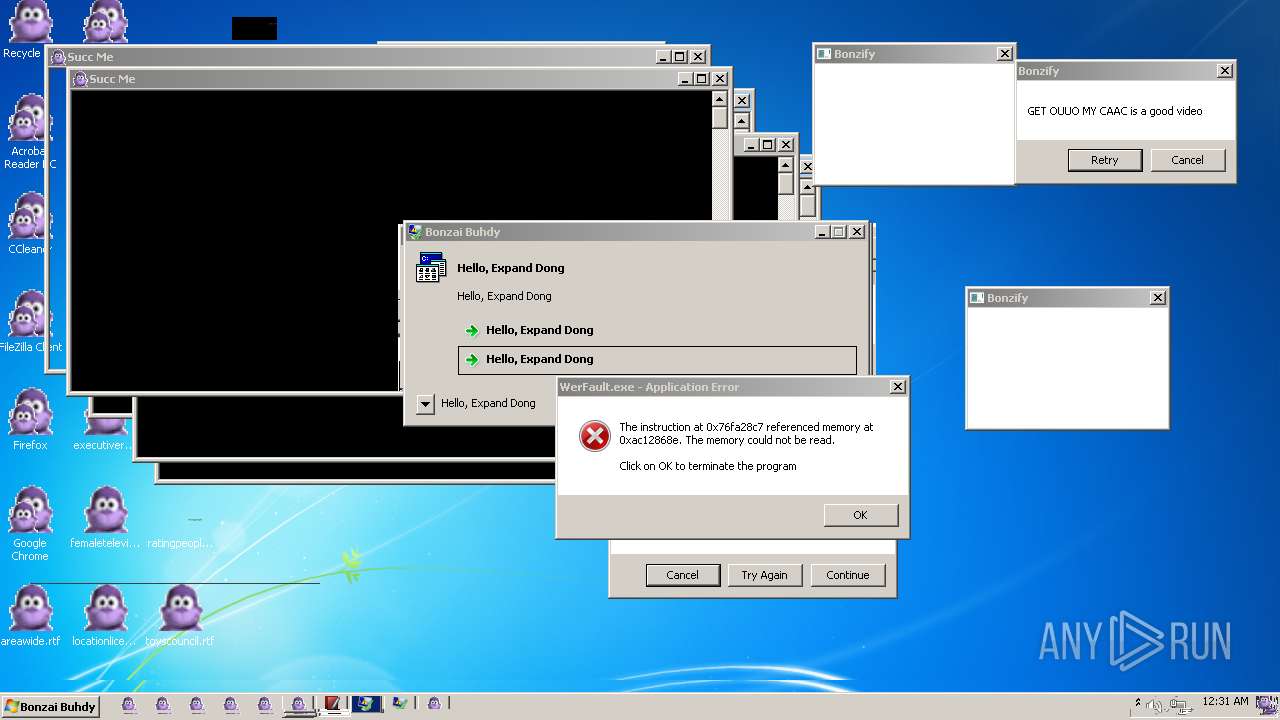Open FileZilla Client desktop icon

(x=29, y=322)
